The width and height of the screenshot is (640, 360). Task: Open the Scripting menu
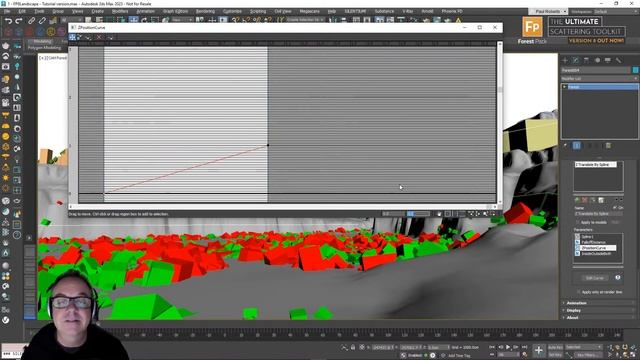click(x=258, y=11)
